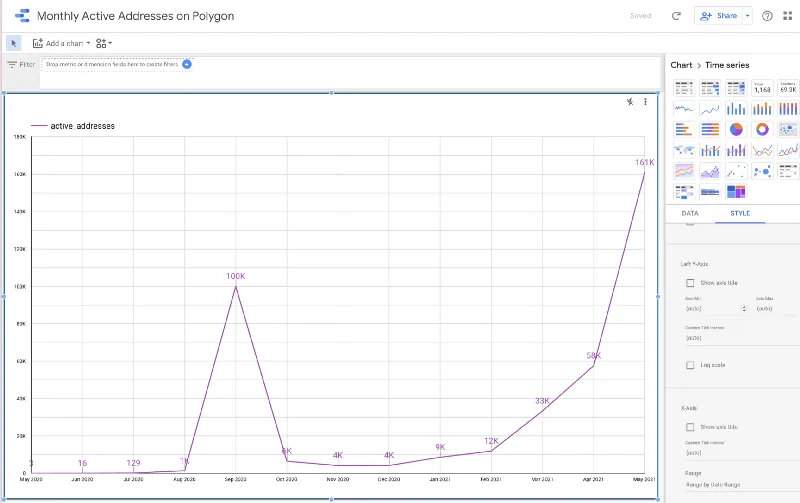Choose the table with bars chart type

(710, 88)
